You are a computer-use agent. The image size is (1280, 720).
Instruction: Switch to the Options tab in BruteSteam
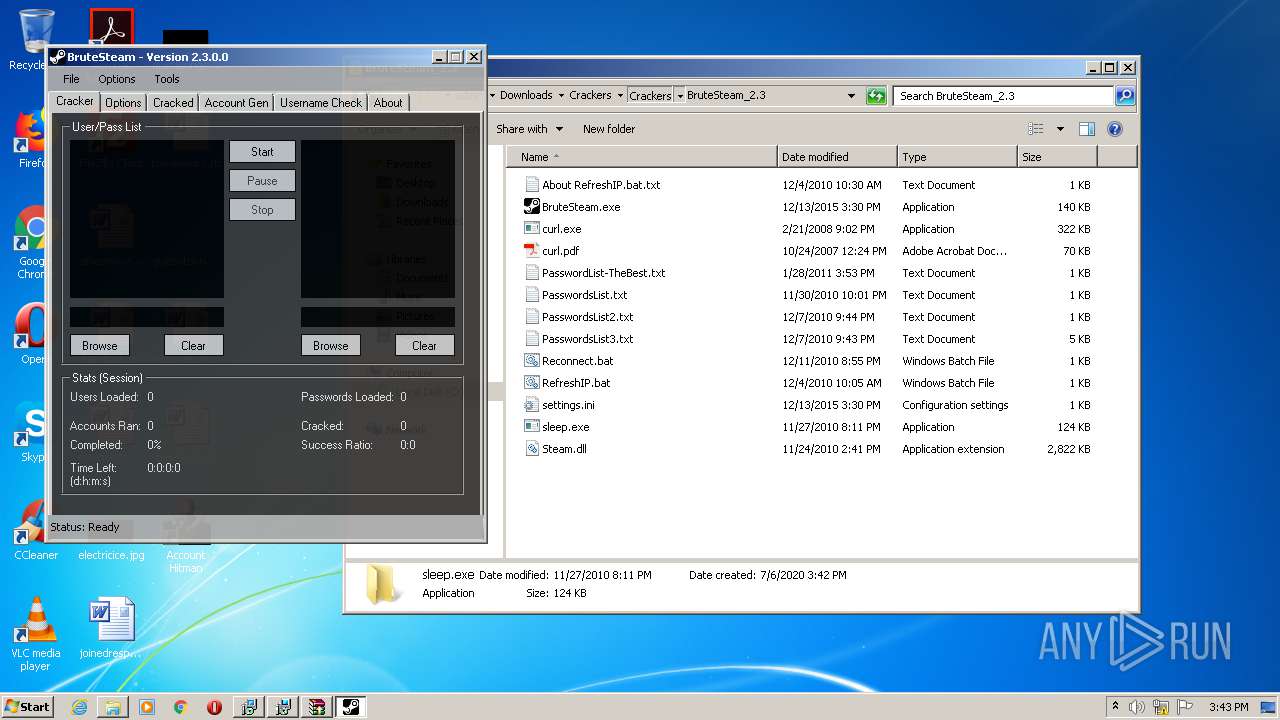click(x=123, y=102)
